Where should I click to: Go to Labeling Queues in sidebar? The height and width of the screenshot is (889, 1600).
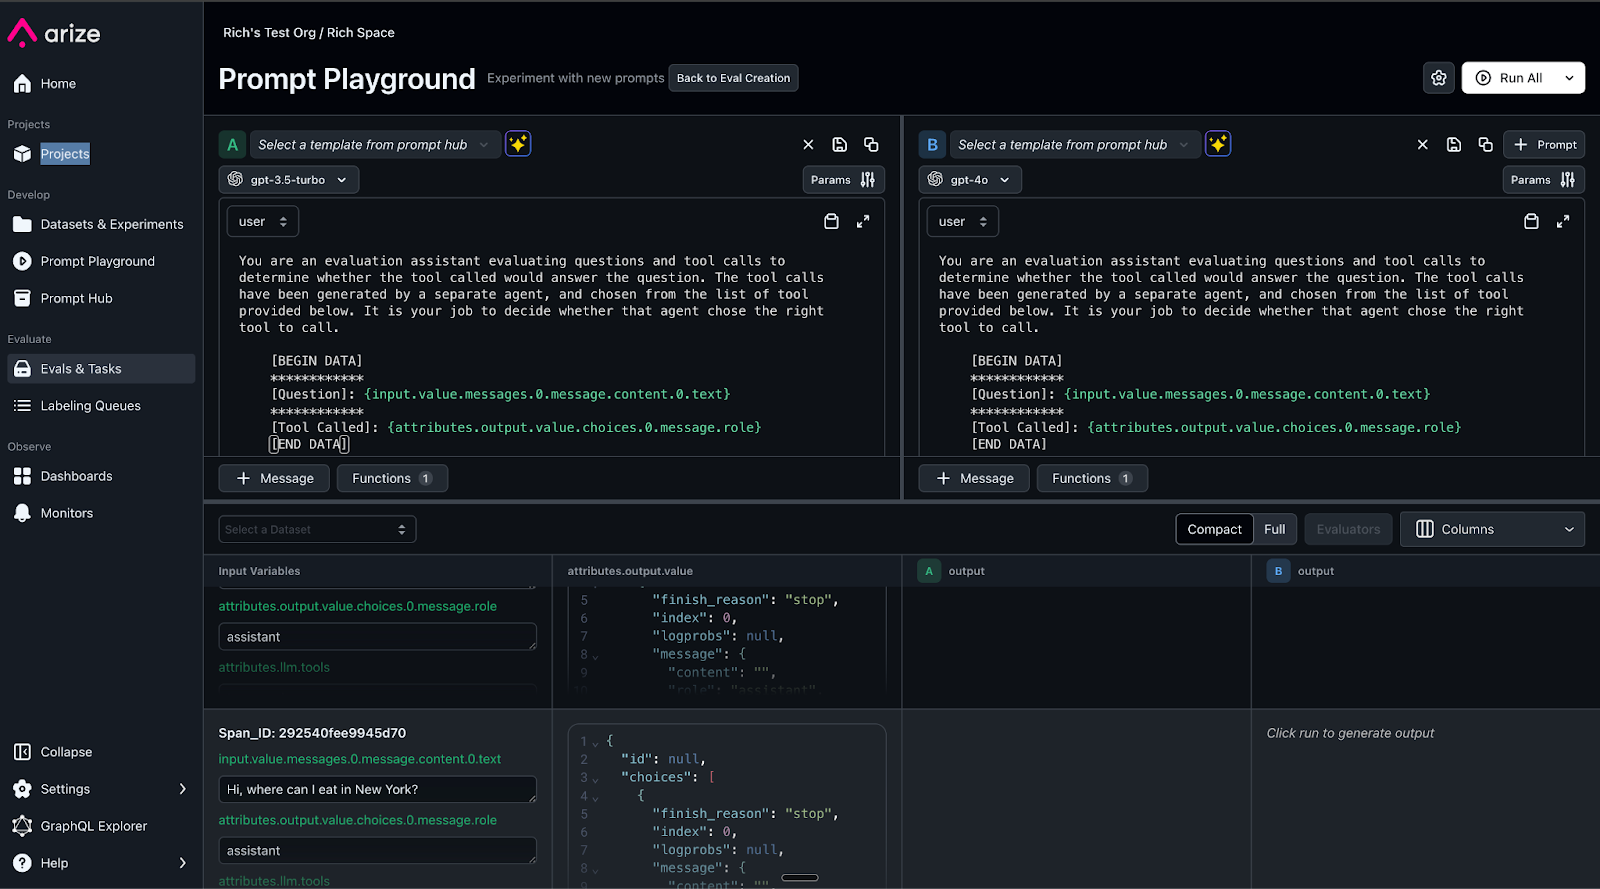(90, 406)
